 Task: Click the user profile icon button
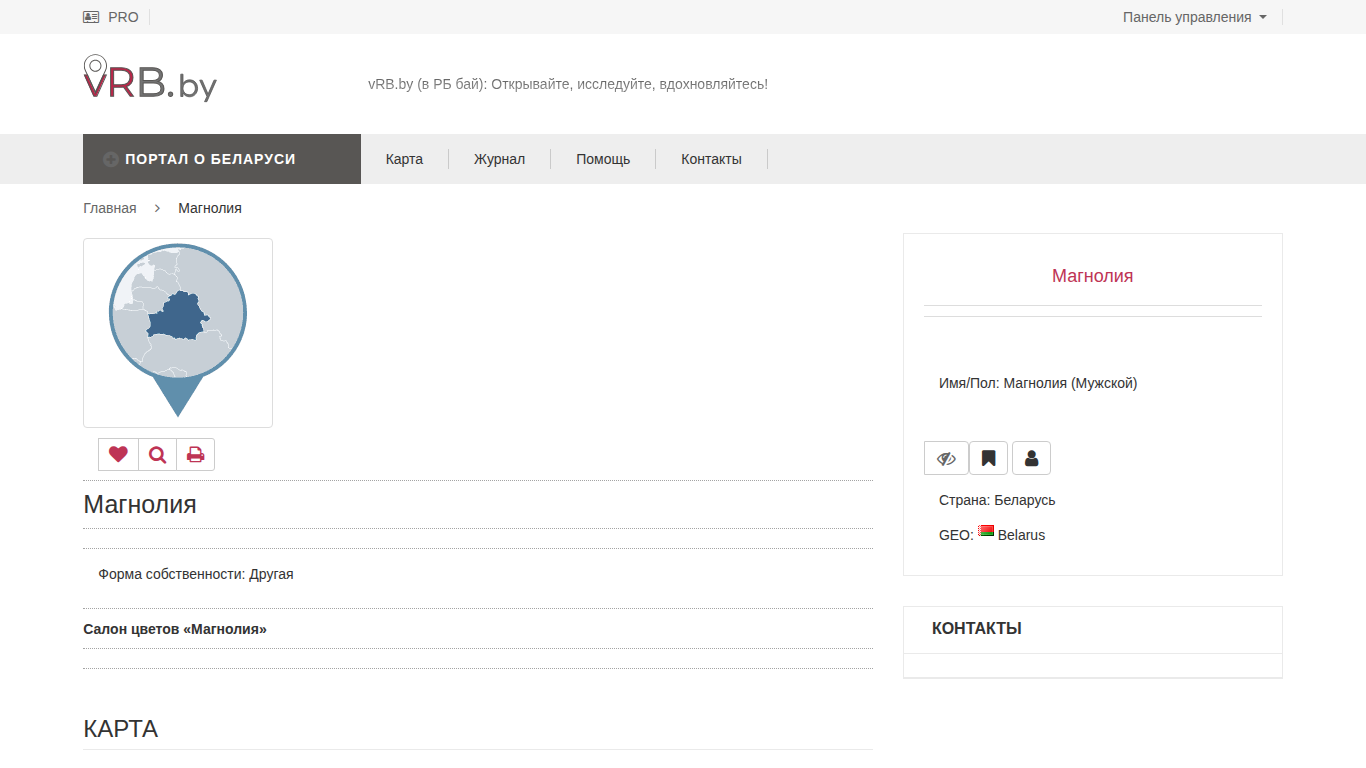tap(1031, 458)
